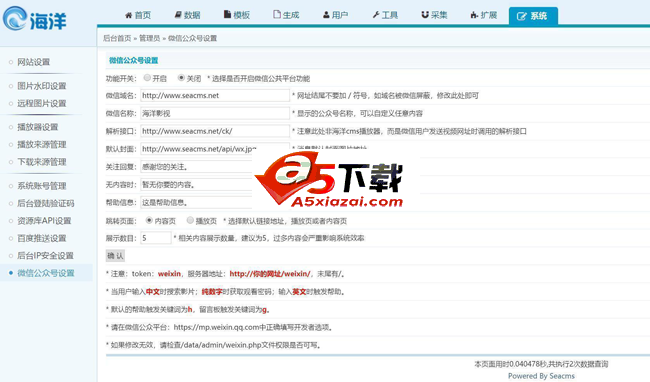Screen dimensions: 650x382
Task: Select the 开启 radio button
Action: pos(147,77)
